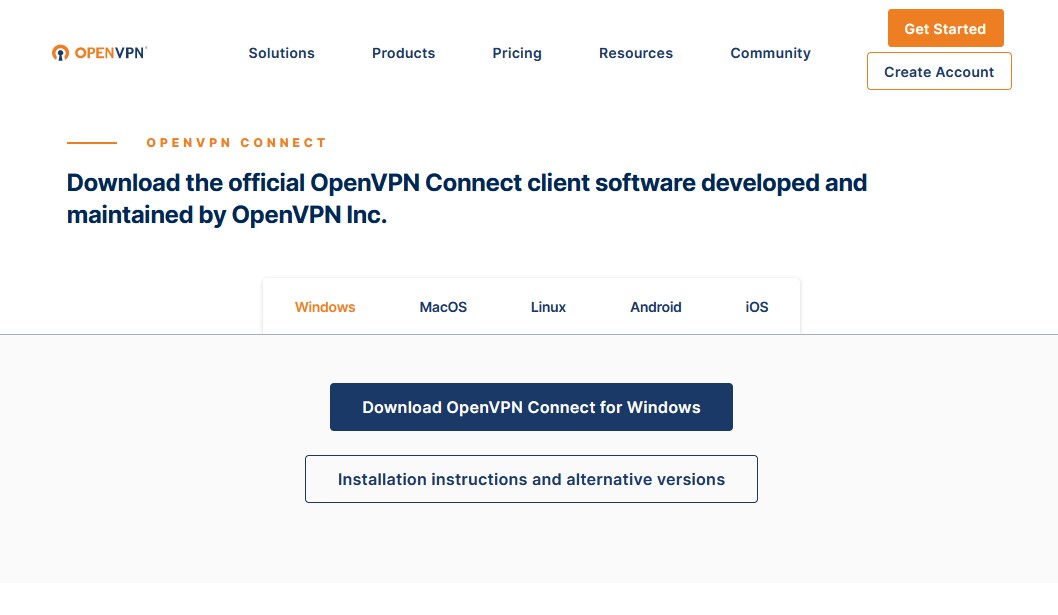Expand the Products menu in the header
This screenshot has height=615, width=1058.
(x=403, y=53)
